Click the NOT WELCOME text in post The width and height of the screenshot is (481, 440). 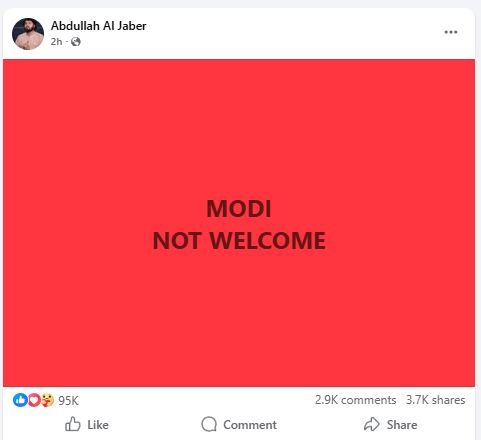[239, 240]
